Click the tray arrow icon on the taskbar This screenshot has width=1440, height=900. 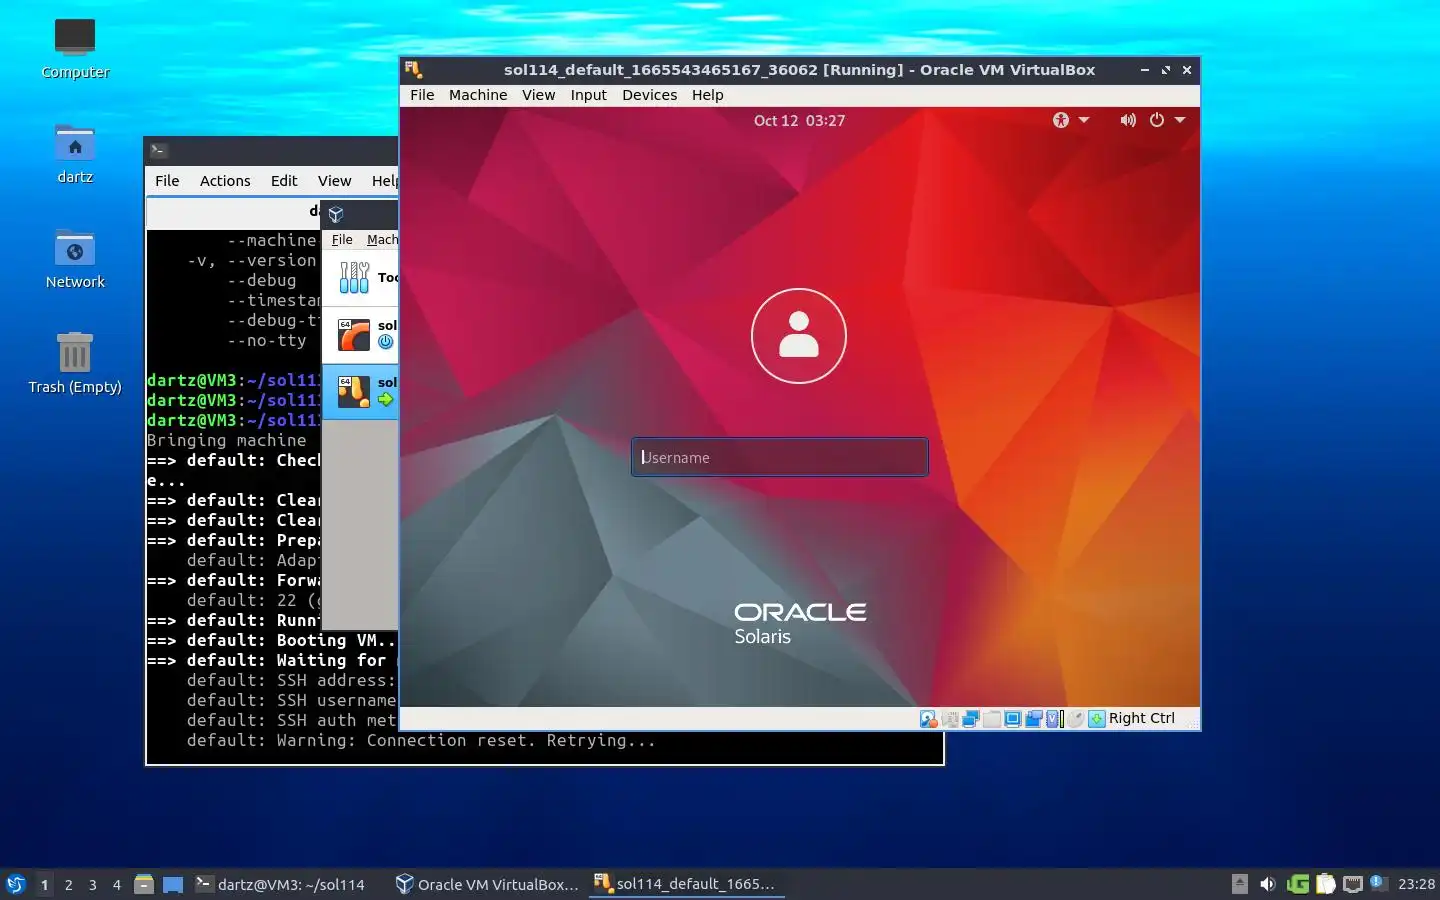pyautogui.click(x=1240, y=884)
